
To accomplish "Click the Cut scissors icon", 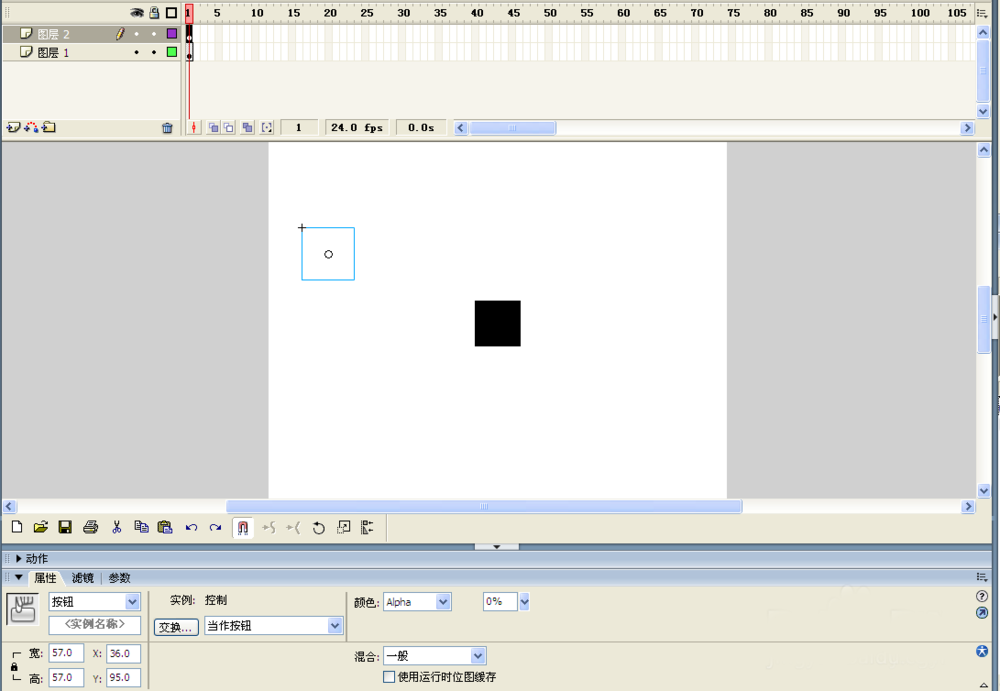I will (117, 527).
